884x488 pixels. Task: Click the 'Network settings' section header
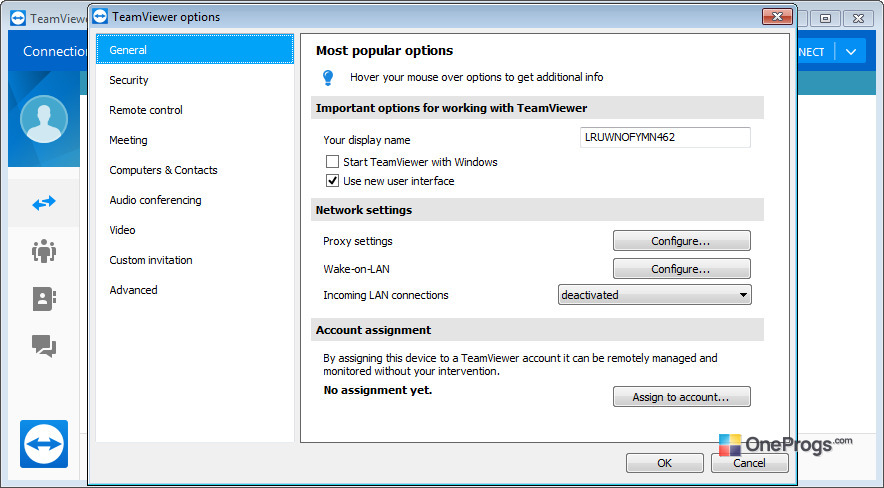pyautogui.click(x=537, y=210)
